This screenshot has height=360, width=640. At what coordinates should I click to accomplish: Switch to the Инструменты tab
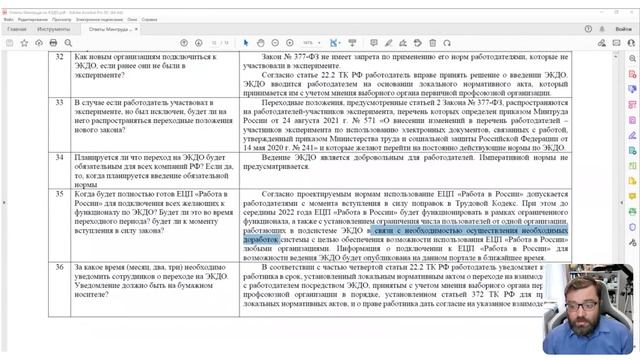pos(53,29)
